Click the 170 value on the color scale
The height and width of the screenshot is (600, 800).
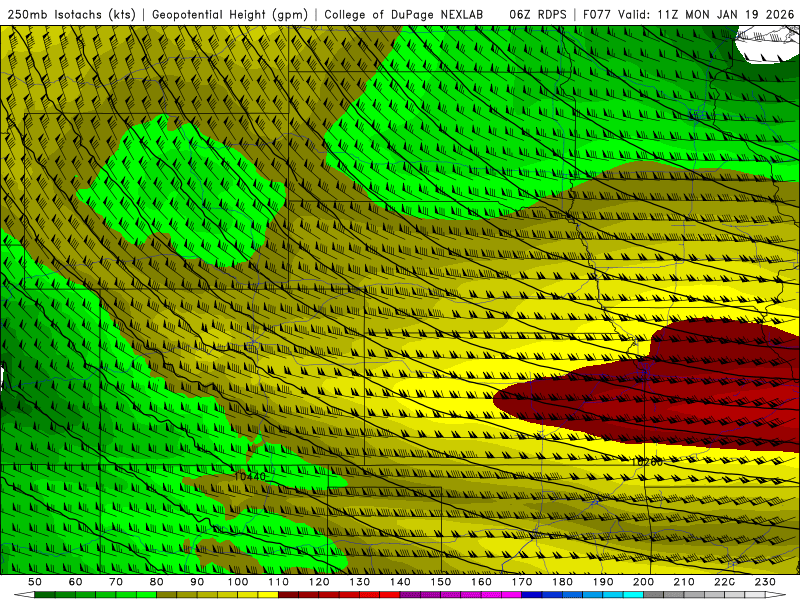pyautogui.click(x=522, y=582)
